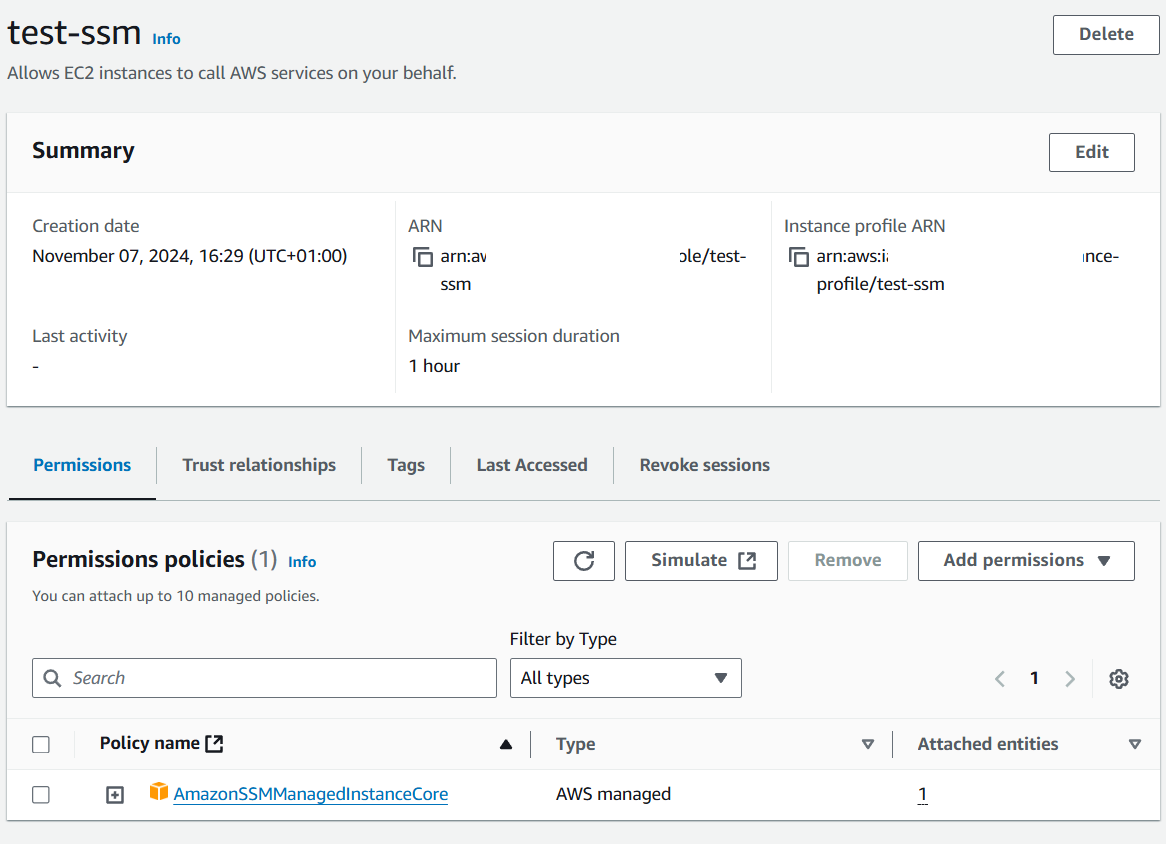The width and height of the screenshot is (1166, 844).
Task: Select the AmazonSSMManagedInstanceCore row checkbox
Action: pos(41,794)
